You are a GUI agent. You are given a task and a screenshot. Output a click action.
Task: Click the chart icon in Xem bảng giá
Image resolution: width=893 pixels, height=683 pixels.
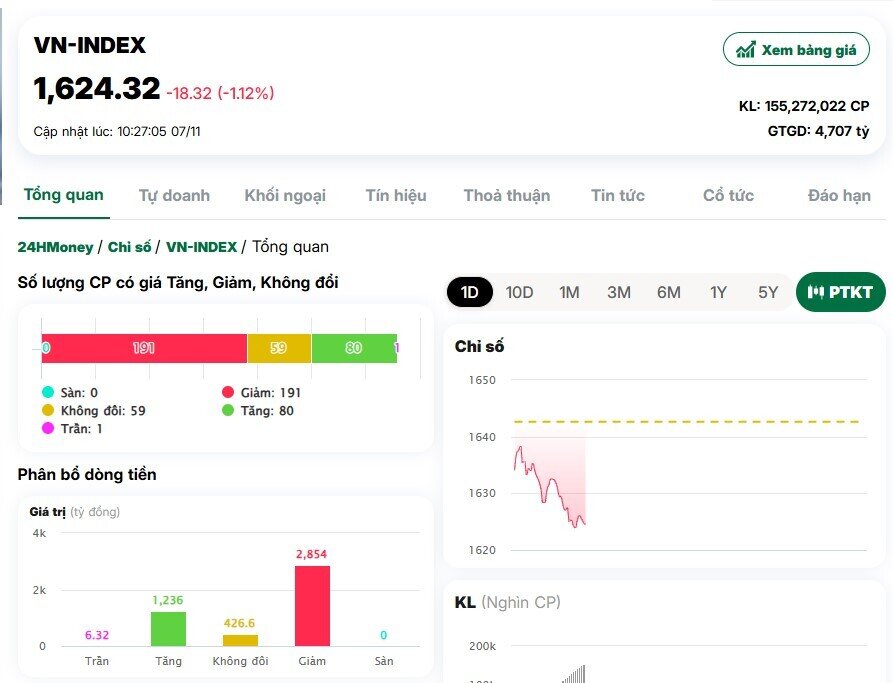click(746, 50)
